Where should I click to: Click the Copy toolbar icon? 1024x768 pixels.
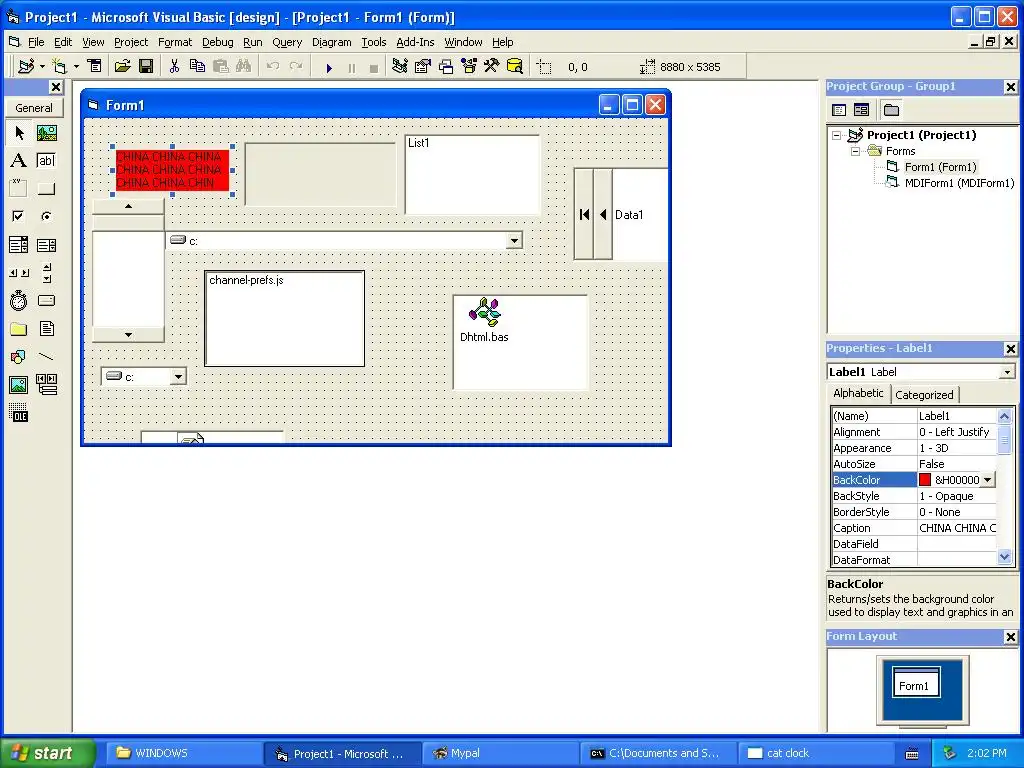pyautogui.click(x=197, y=67)
